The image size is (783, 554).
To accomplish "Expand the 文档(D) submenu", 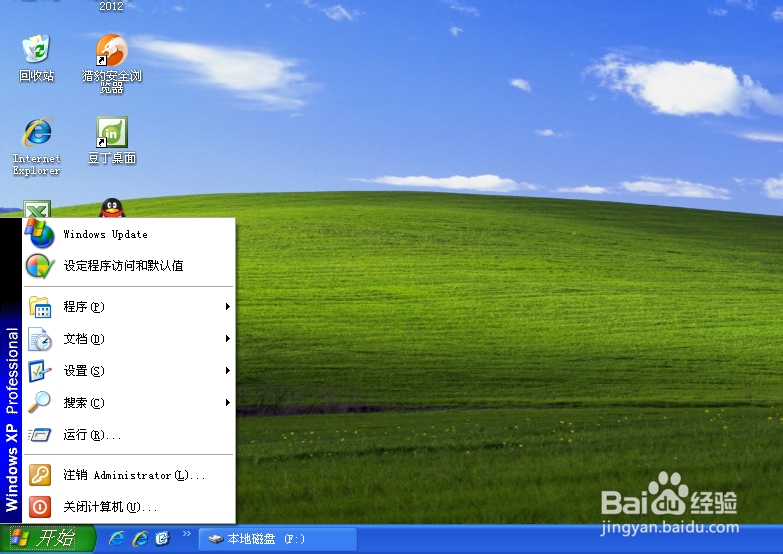I will [x=129, y=339].
